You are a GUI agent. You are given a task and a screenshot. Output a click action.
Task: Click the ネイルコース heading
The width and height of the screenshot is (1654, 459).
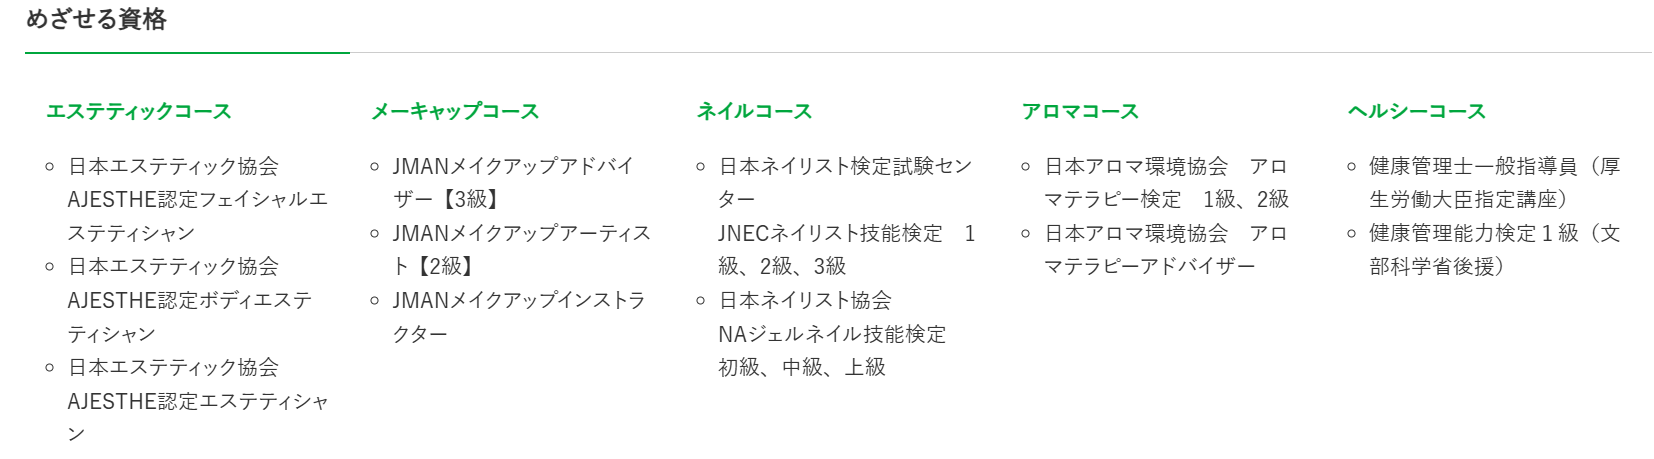pos(754,111)
